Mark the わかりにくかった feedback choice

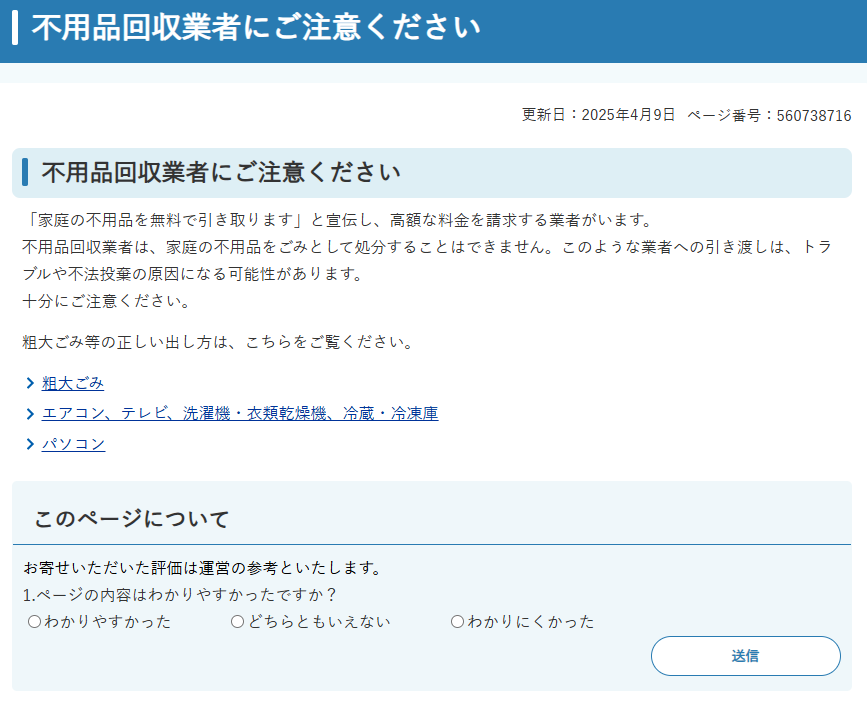456,621
